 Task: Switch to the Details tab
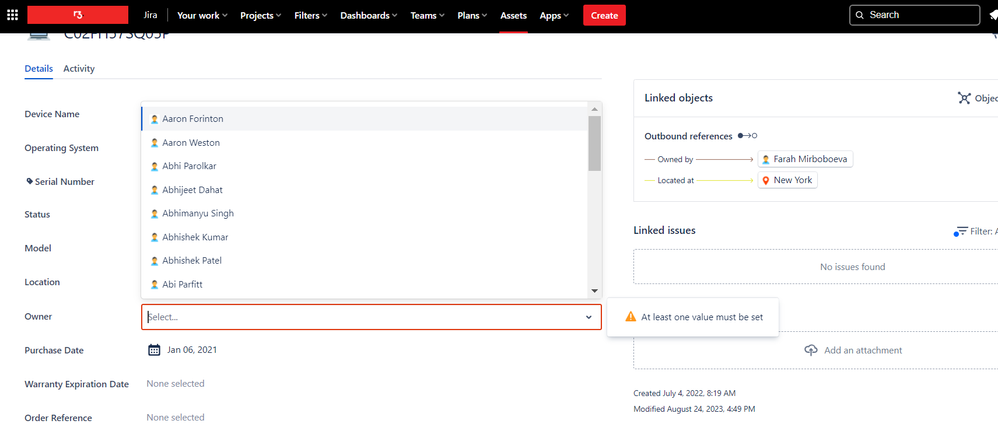click(39, 69)
